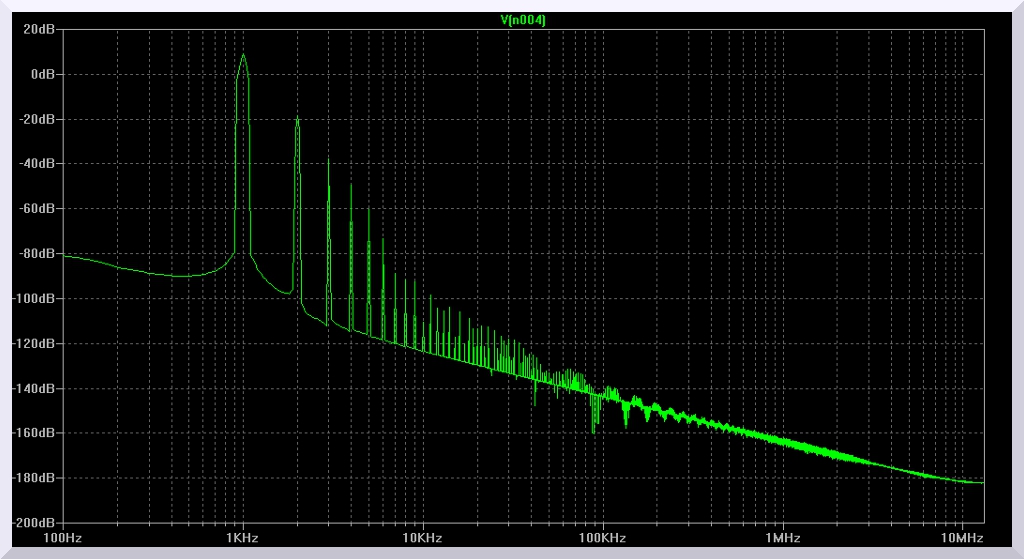Select the -60dB vertical axis label
Viewport: 1024px width, 559px height.
coord(38,208)
